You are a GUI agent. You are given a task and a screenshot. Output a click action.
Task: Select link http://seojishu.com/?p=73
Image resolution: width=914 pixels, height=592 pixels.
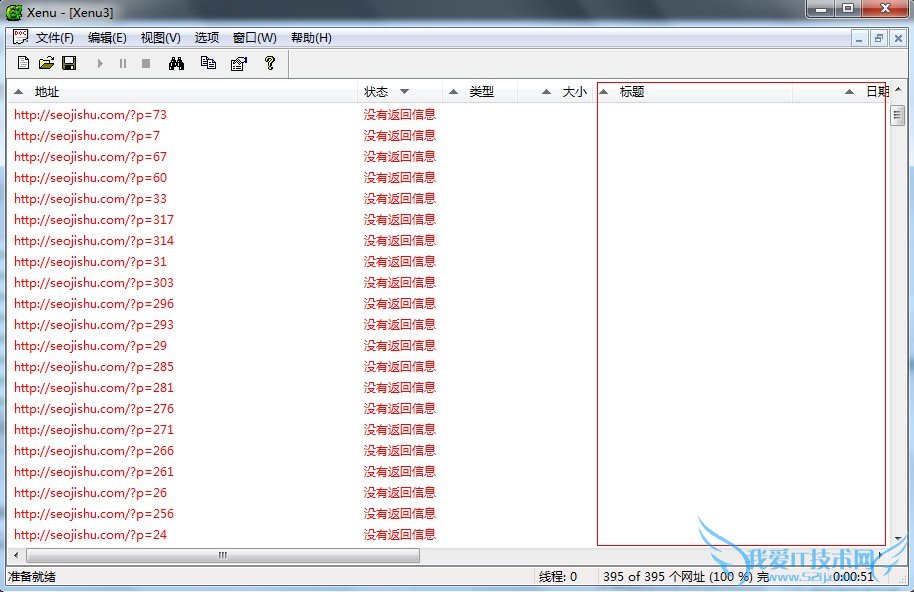point(90,115)
